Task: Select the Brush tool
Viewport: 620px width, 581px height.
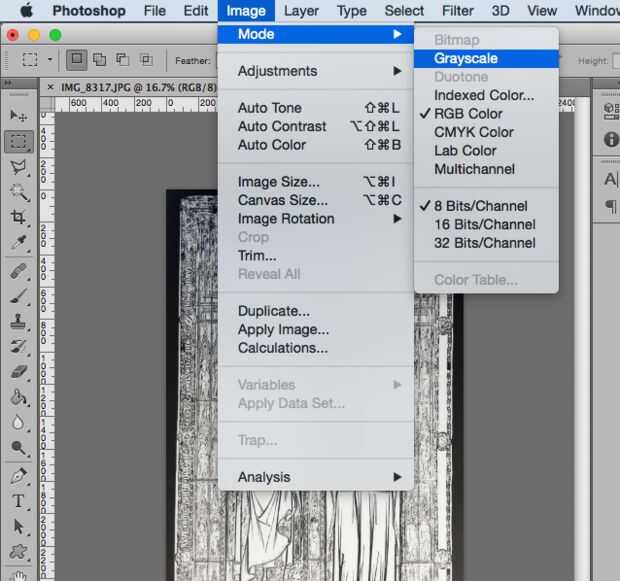Action: pyautogui.click(x=19, y=296)
